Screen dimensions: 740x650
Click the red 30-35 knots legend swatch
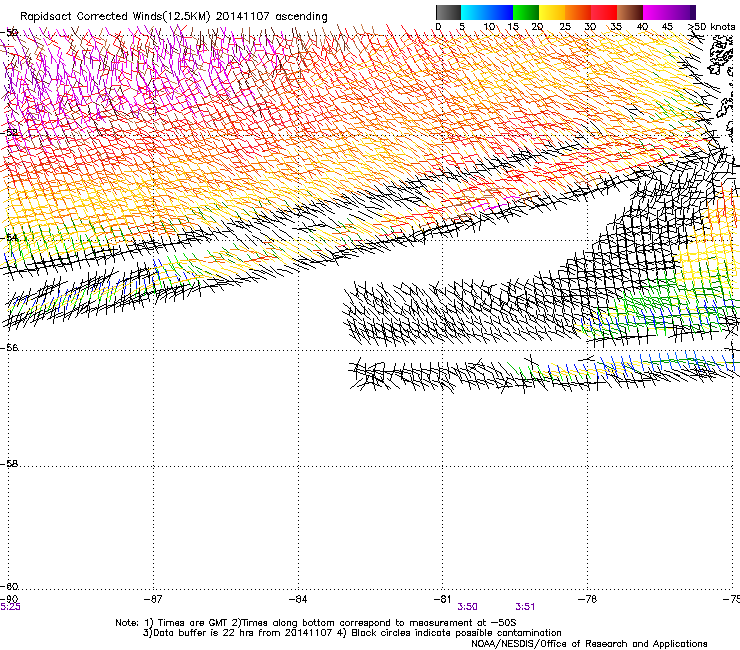604,12
